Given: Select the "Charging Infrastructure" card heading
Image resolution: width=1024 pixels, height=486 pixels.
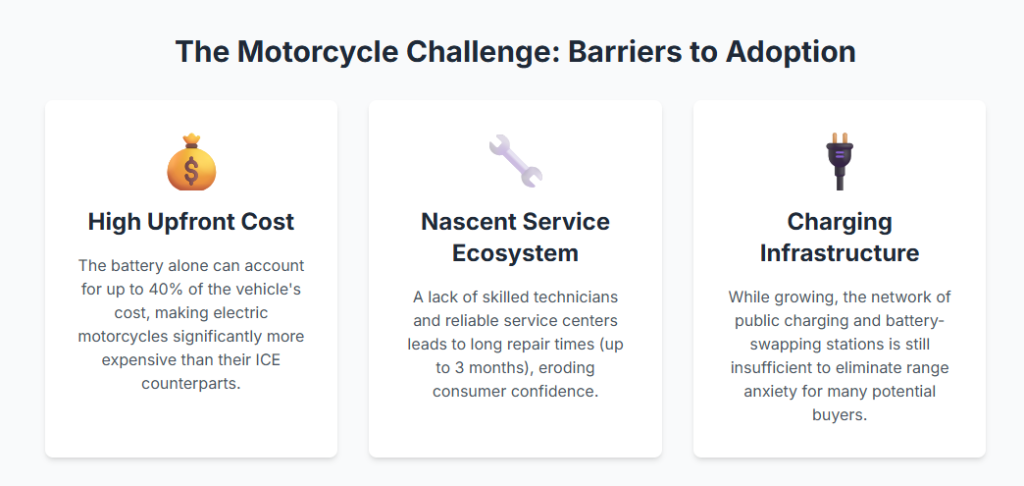Looking at the screenshot, I should point(839,237).
